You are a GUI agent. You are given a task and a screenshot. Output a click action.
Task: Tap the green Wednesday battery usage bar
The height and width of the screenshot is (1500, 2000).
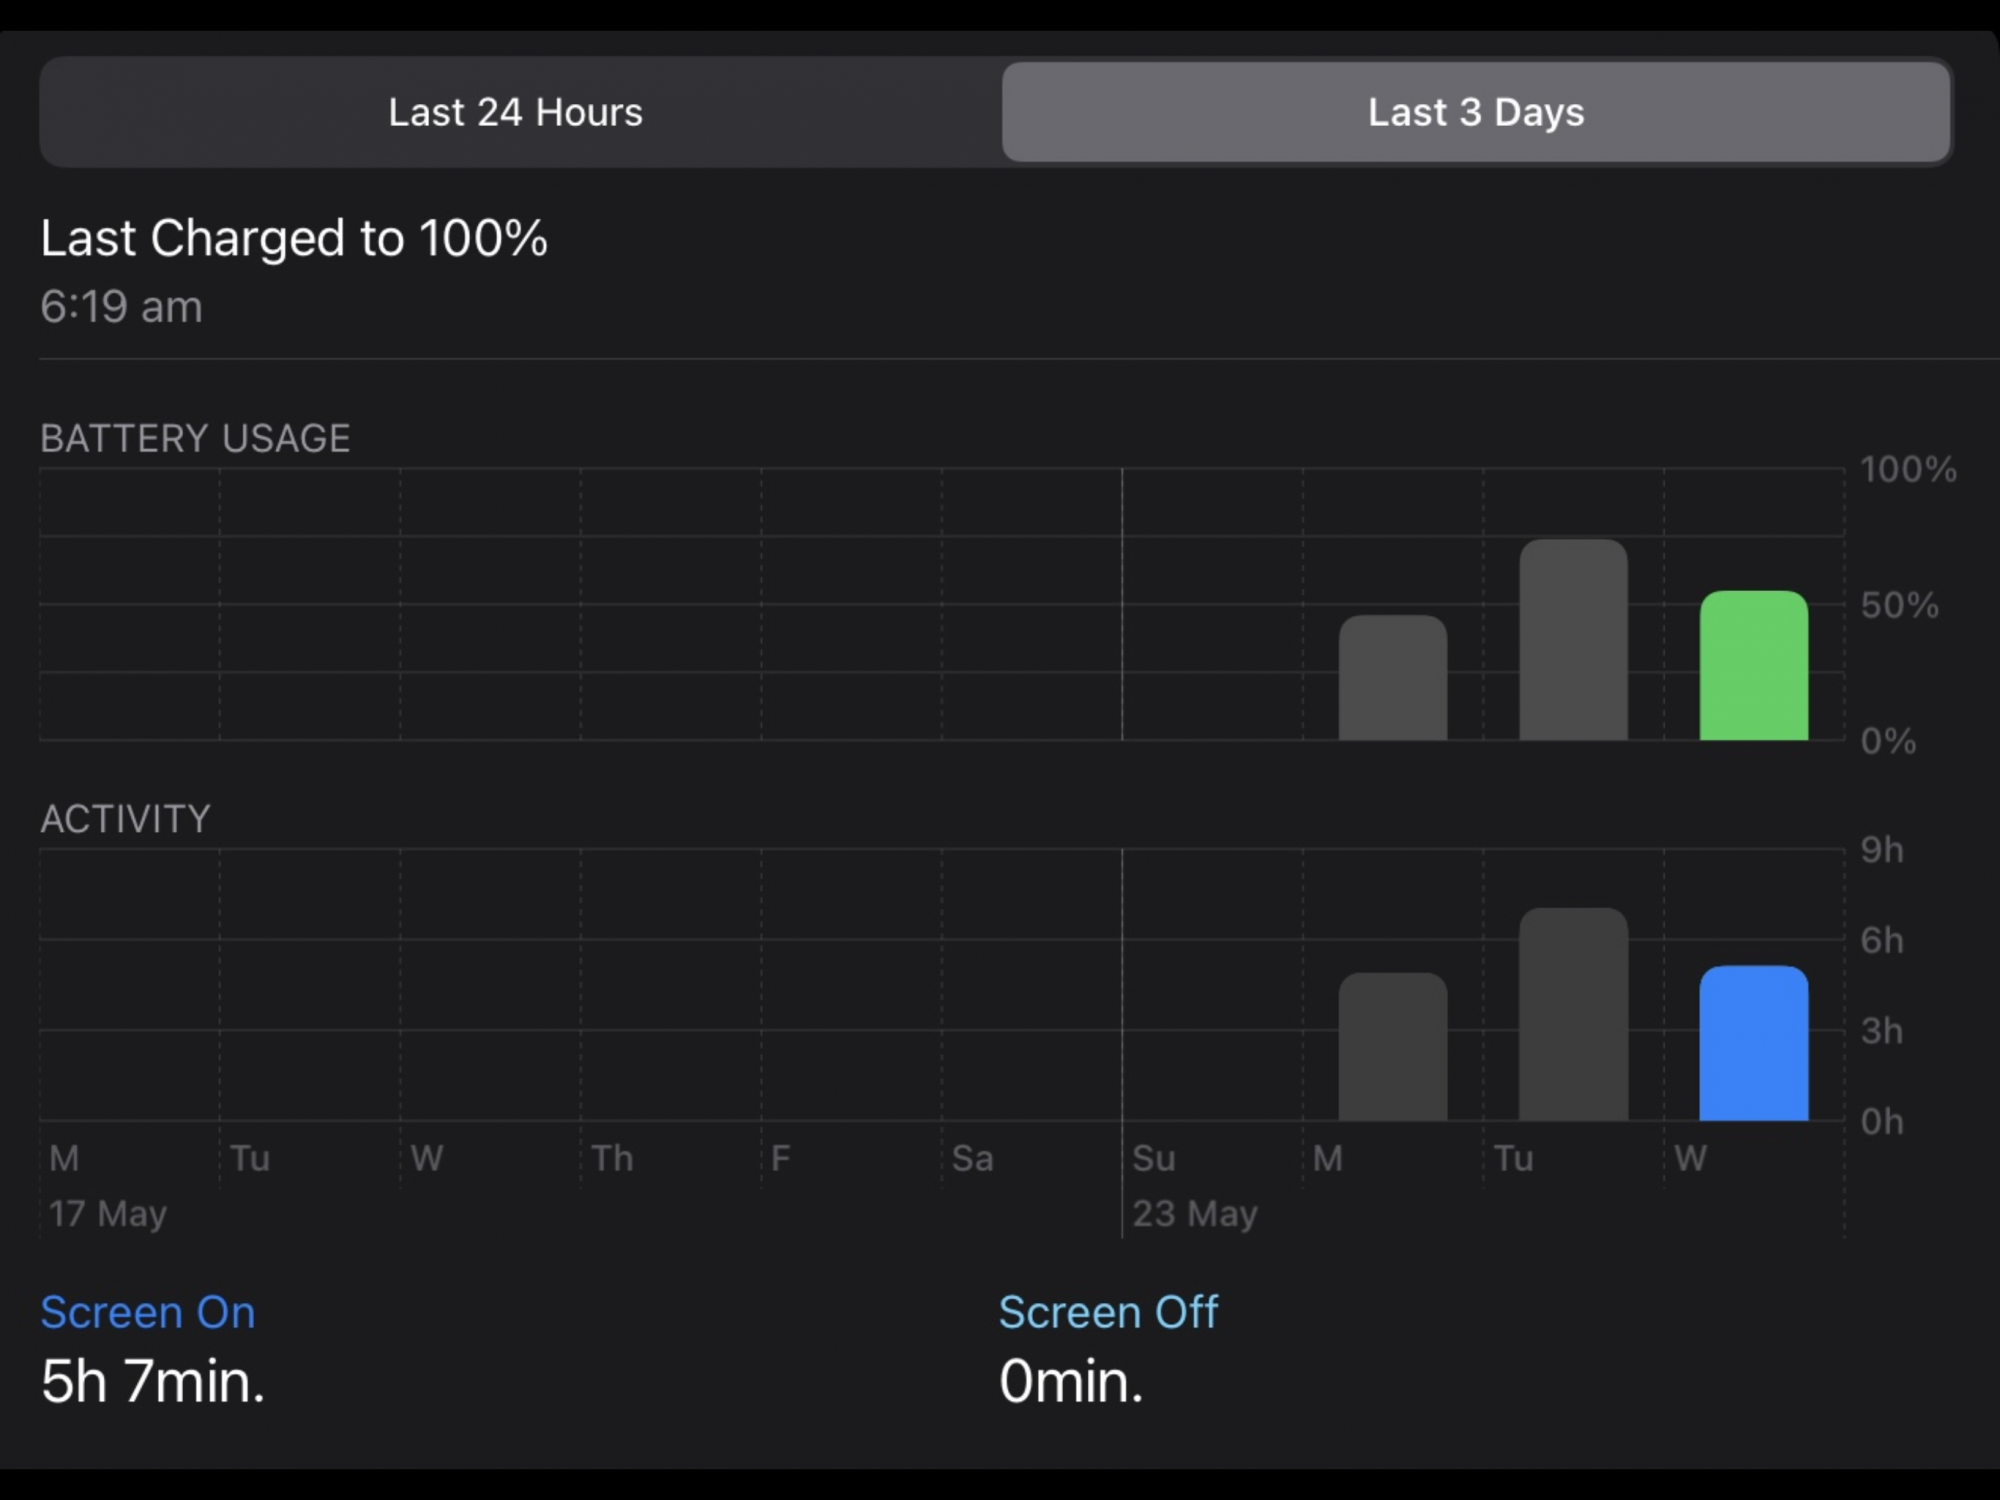coord(1753,666)
